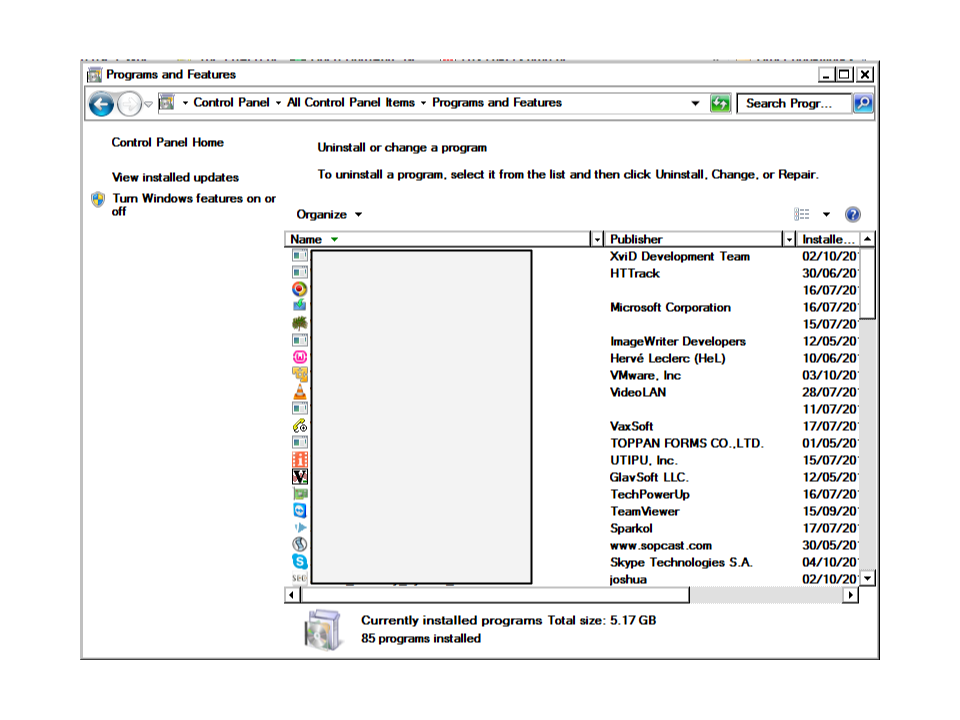Select the TOPPAN FORMS CO.,LTD. cell
The height and width of the screenshot is (720, 960).
[x=686, y=443]
